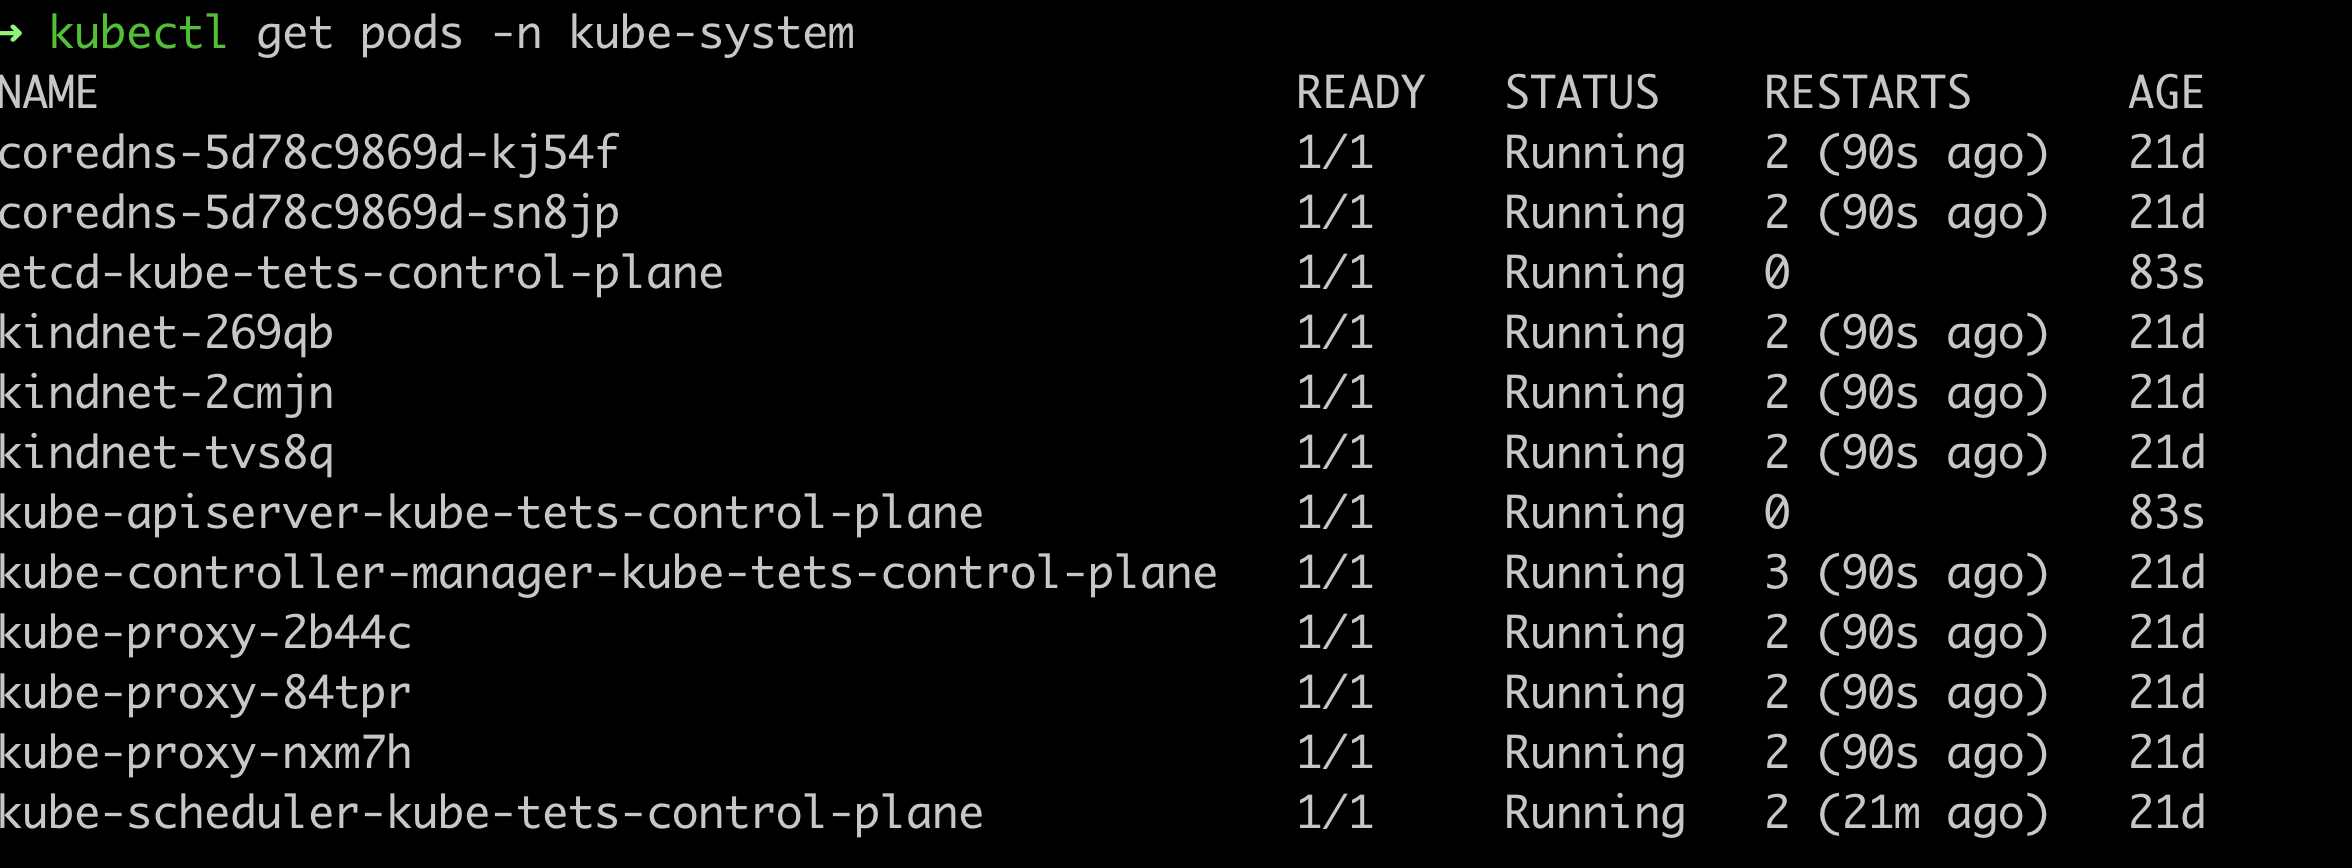The width and height of the screenshot is (2352, 868).
Task: Click the RESTARTS column header
Action: click(x=1867, y=93)
